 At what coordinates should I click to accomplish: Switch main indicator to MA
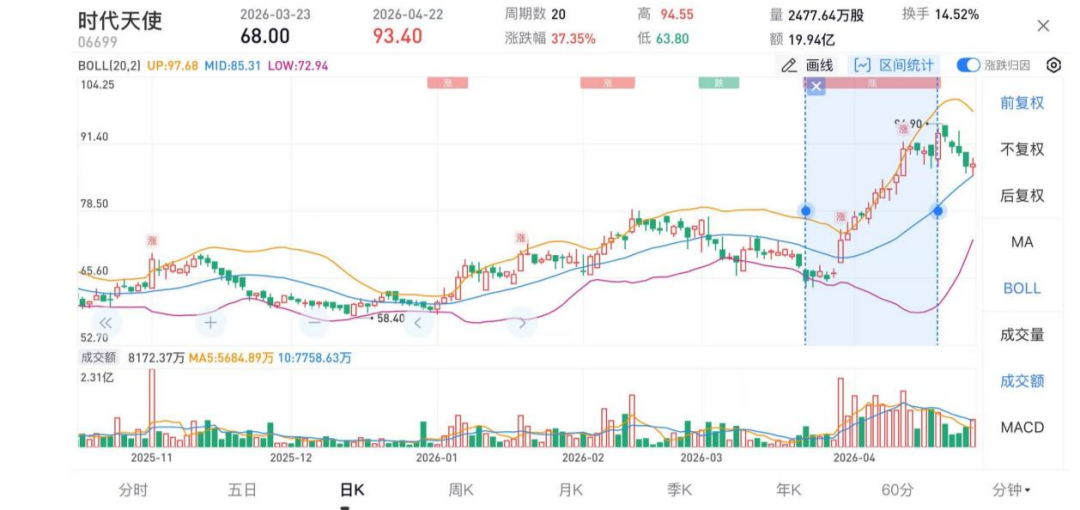(1022, 242)
